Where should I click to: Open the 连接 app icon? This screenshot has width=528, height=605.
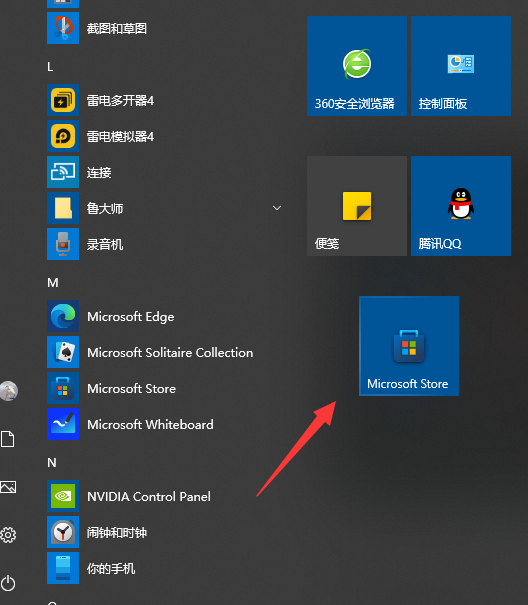point(63,172)
